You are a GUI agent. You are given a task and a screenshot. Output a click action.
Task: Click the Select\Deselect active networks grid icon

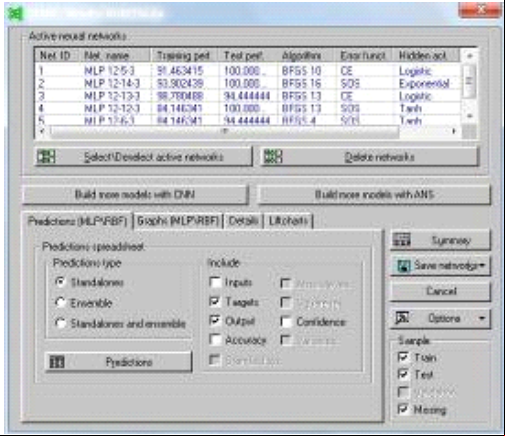pos(46,156)
